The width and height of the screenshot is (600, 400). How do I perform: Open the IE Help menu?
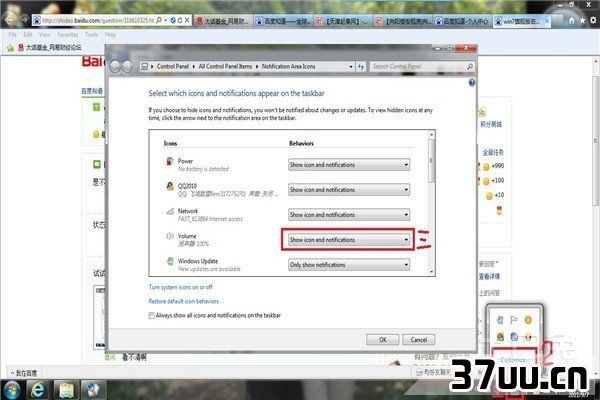(x=110, y=34)
